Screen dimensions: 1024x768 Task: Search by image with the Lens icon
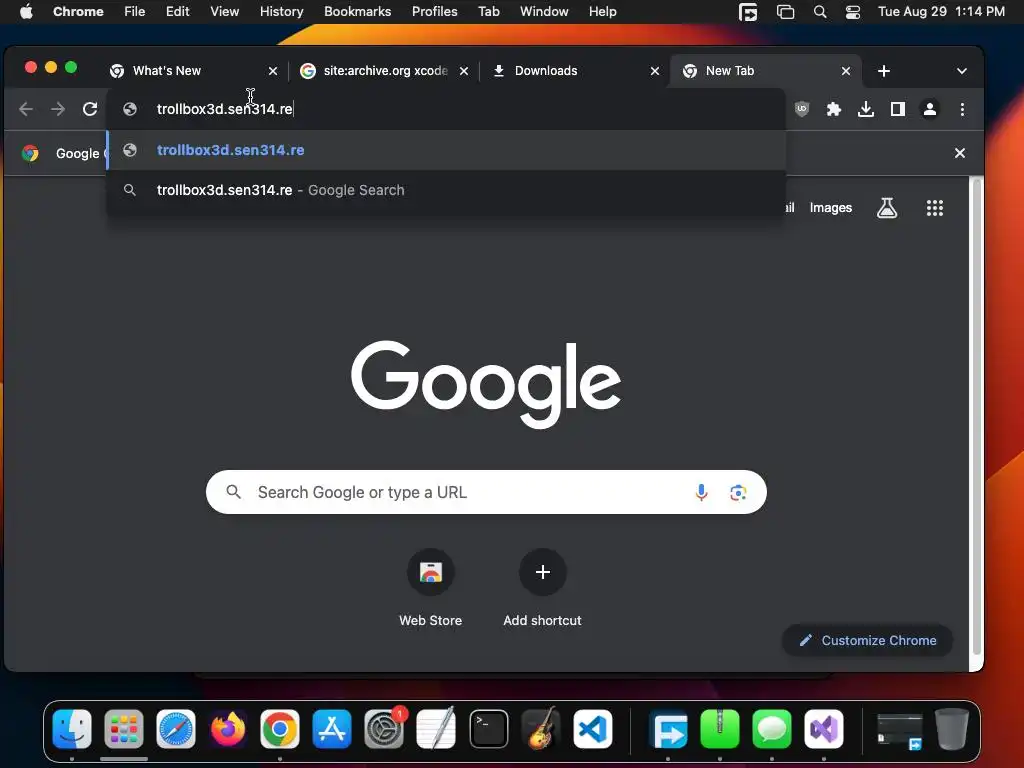click(738, 492)
